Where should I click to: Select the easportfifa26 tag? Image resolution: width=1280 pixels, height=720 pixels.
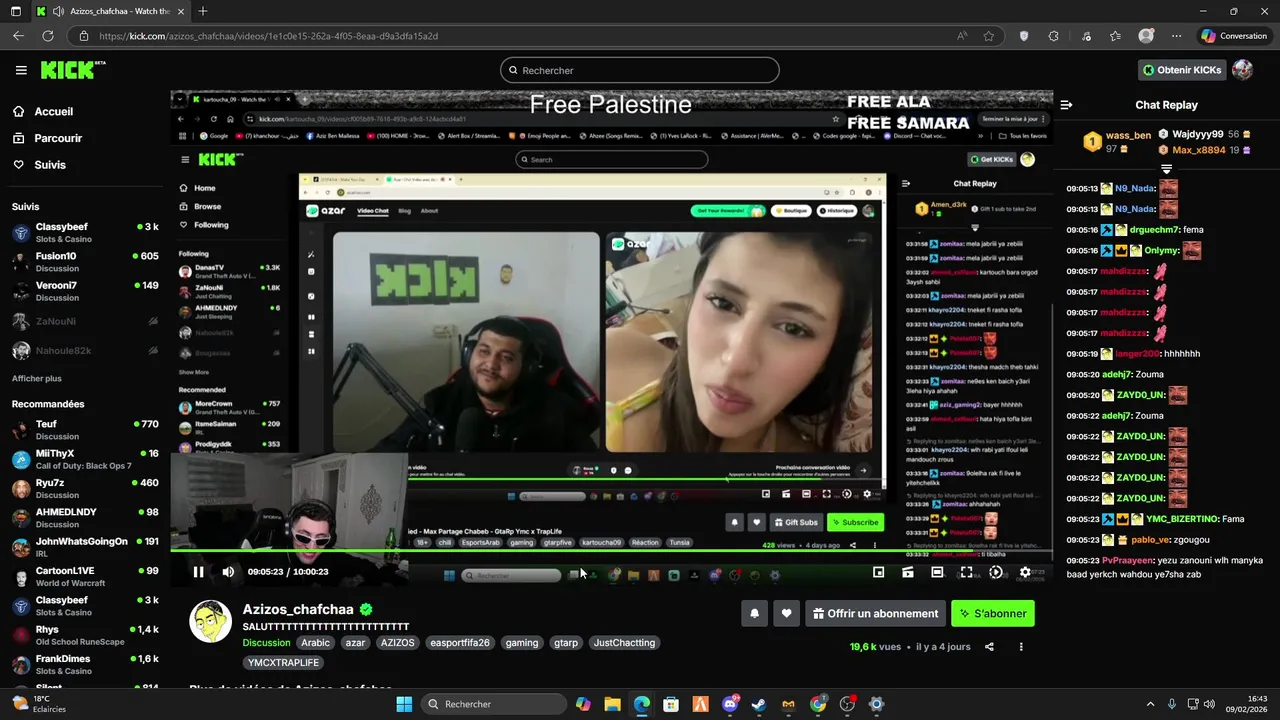(x=460, y=643)
